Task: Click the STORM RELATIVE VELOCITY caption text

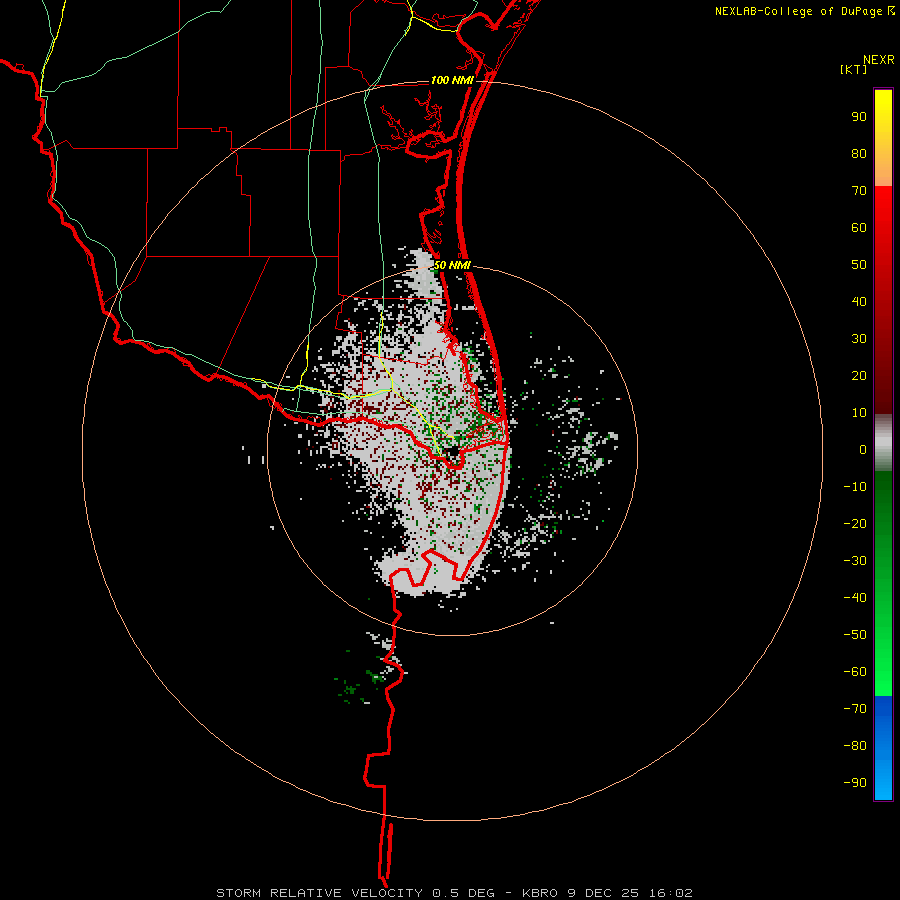Action: click(319, 893)
